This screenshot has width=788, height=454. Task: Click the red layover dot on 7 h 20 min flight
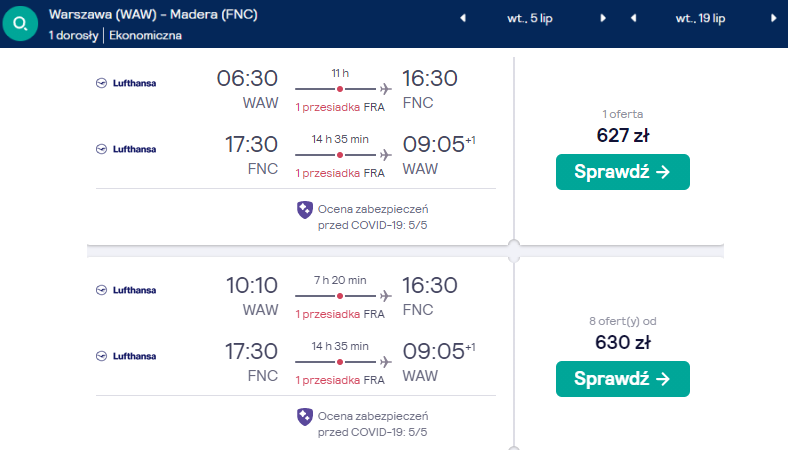coord(340,296)
